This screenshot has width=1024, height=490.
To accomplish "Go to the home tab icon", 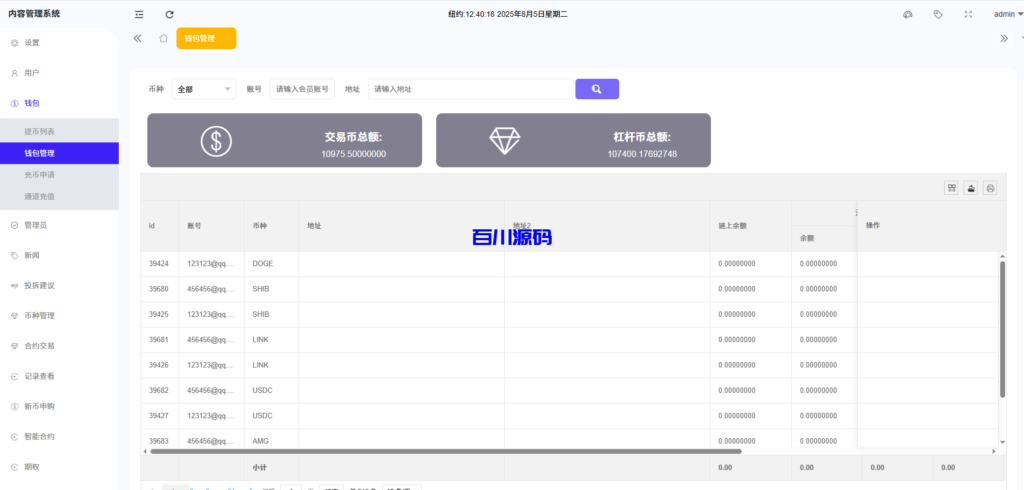I will click(163, 38).
